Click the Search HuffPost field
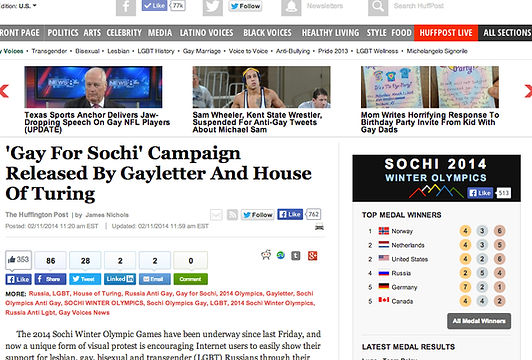 pyautogui.click(x=419, y=6)
